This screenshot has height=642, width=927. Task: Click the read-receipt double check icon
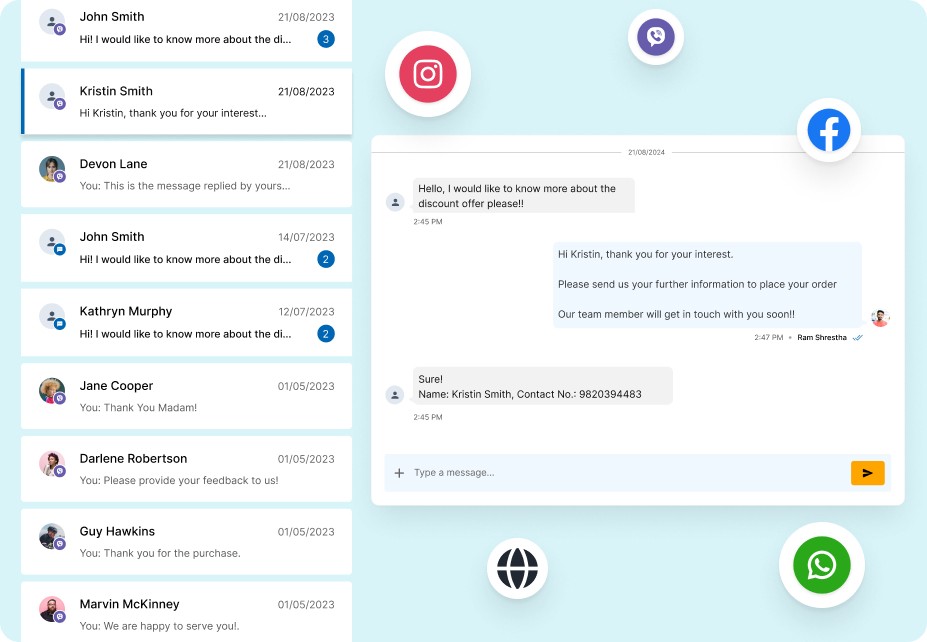(858, 338)
